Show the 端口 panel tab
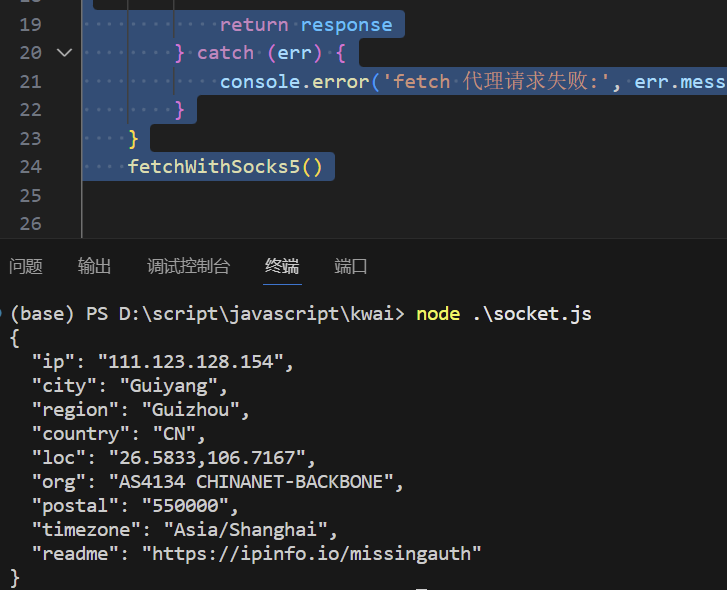Viewport: 727px width, 590px height. tap(351, 266)
